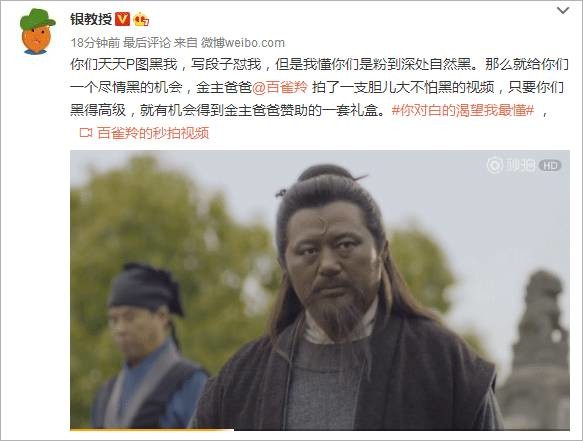
Task: Open hashtag #你对白的渴望我最懂#
Action: tap(463, 110)
